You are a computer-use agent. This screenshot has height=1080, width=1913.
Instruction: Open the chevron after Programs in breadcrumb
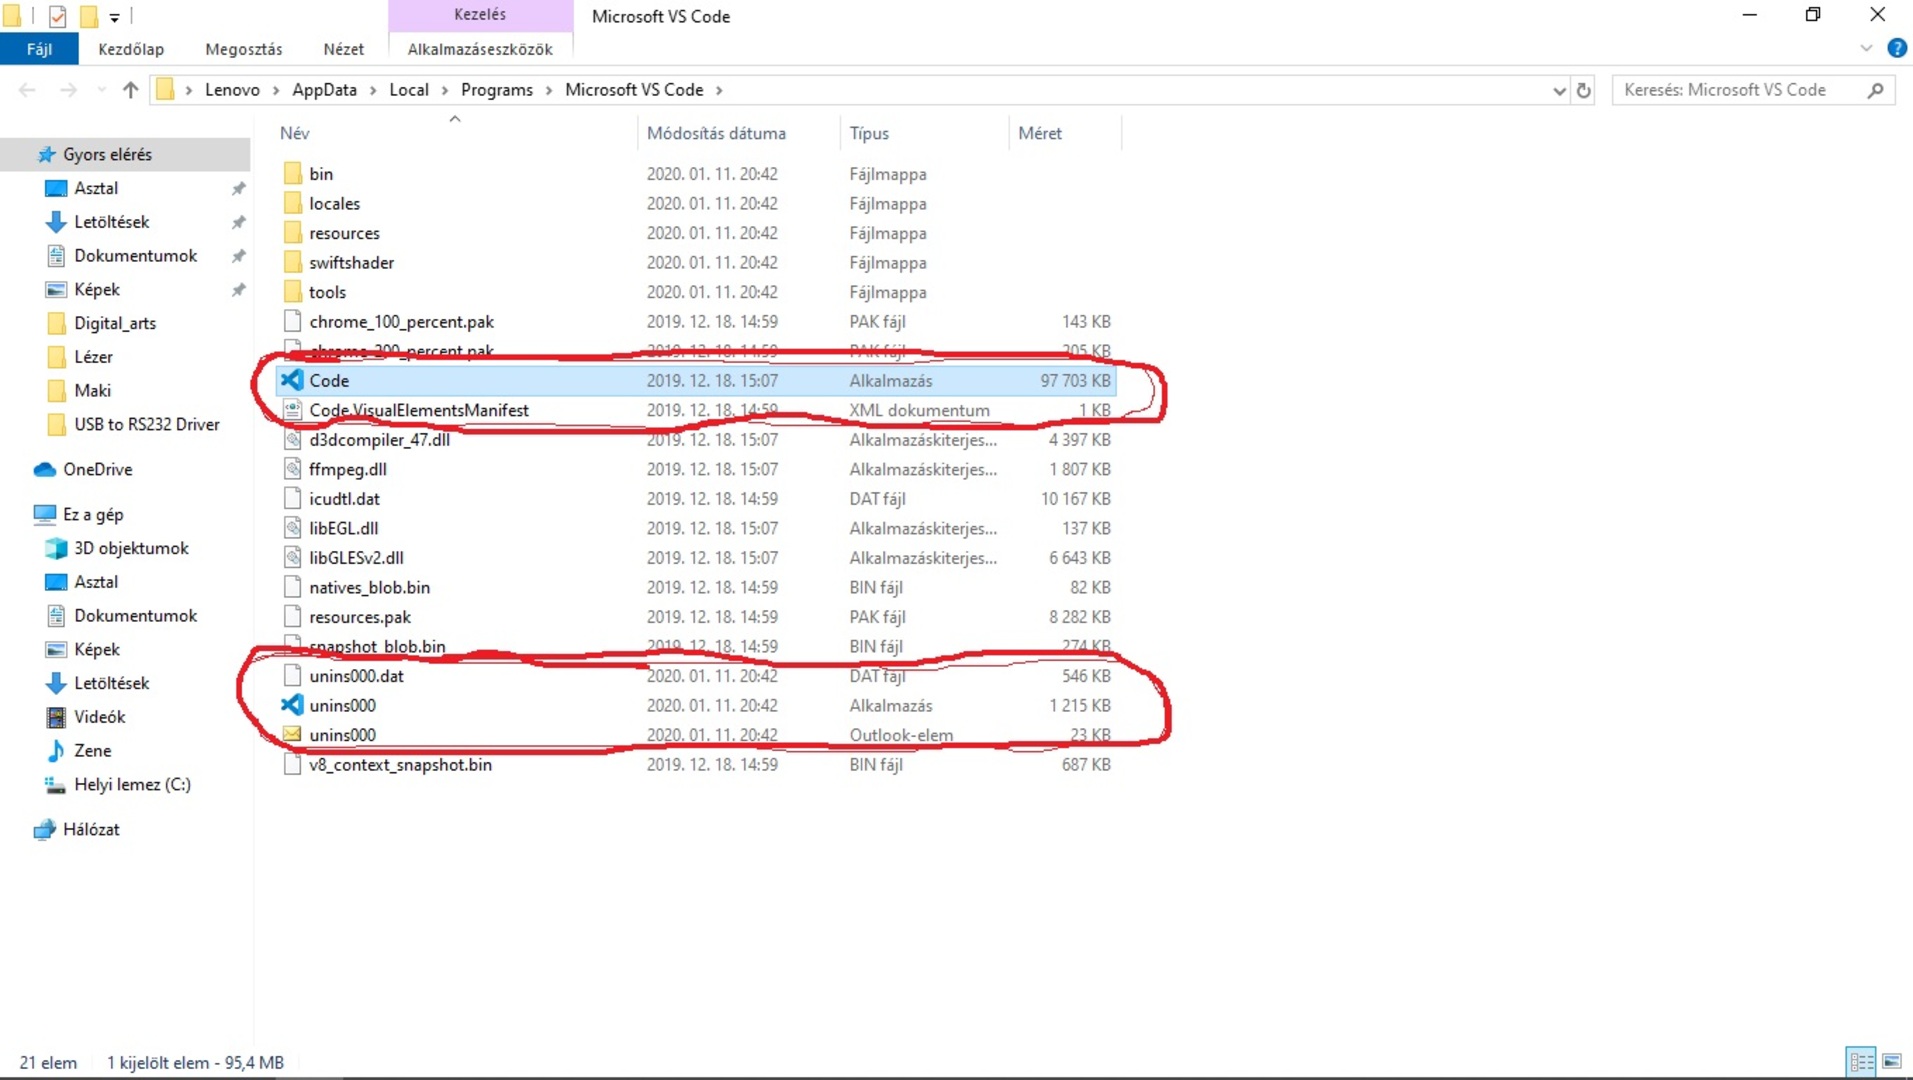(x=549, y=90)
